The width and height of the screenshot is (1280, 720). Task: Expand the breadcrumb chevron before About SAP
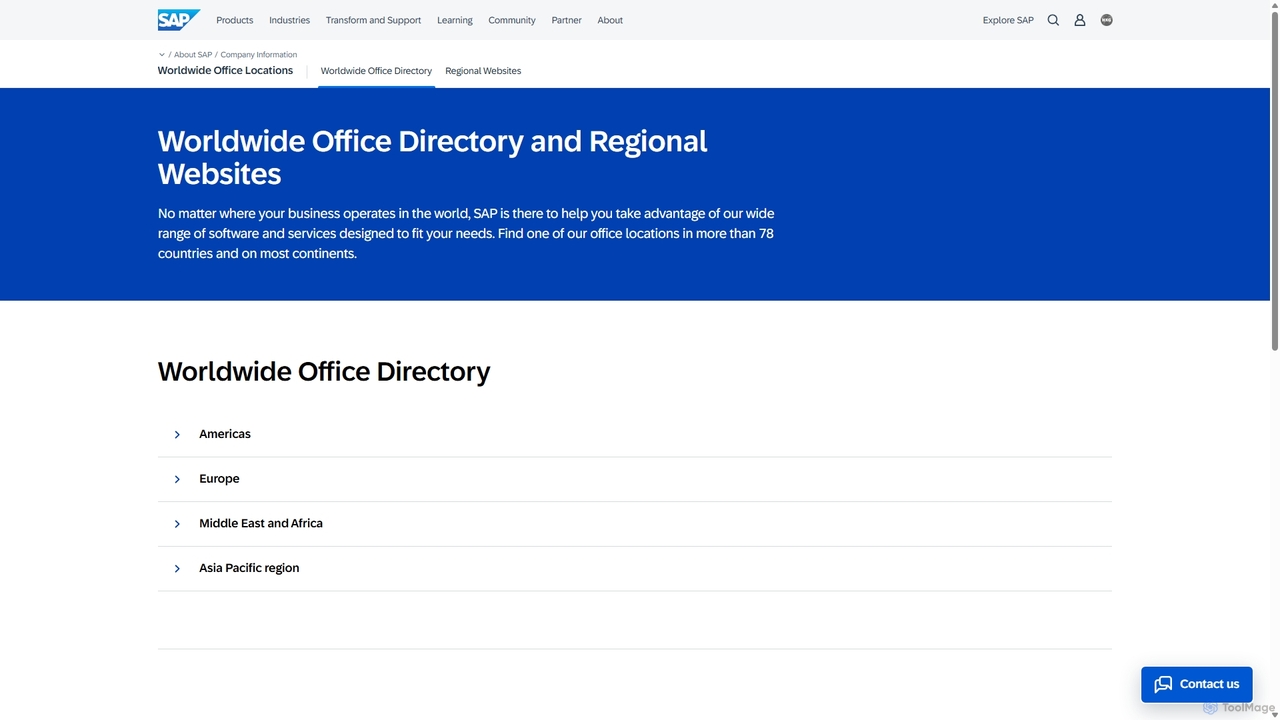click(162, 55)
